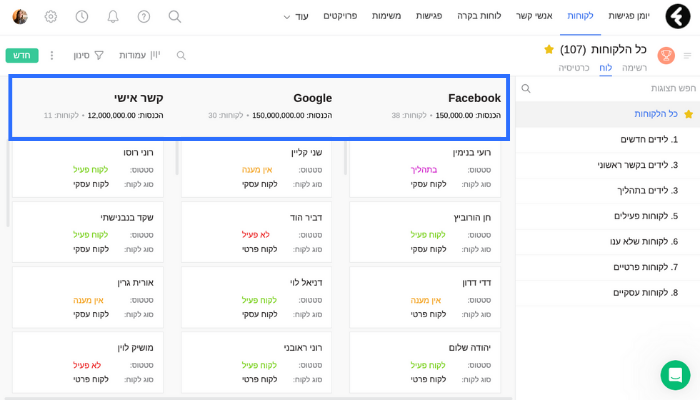Open the עמודות columns sorting option
The image size is (700, 400).
coord(139,55)
